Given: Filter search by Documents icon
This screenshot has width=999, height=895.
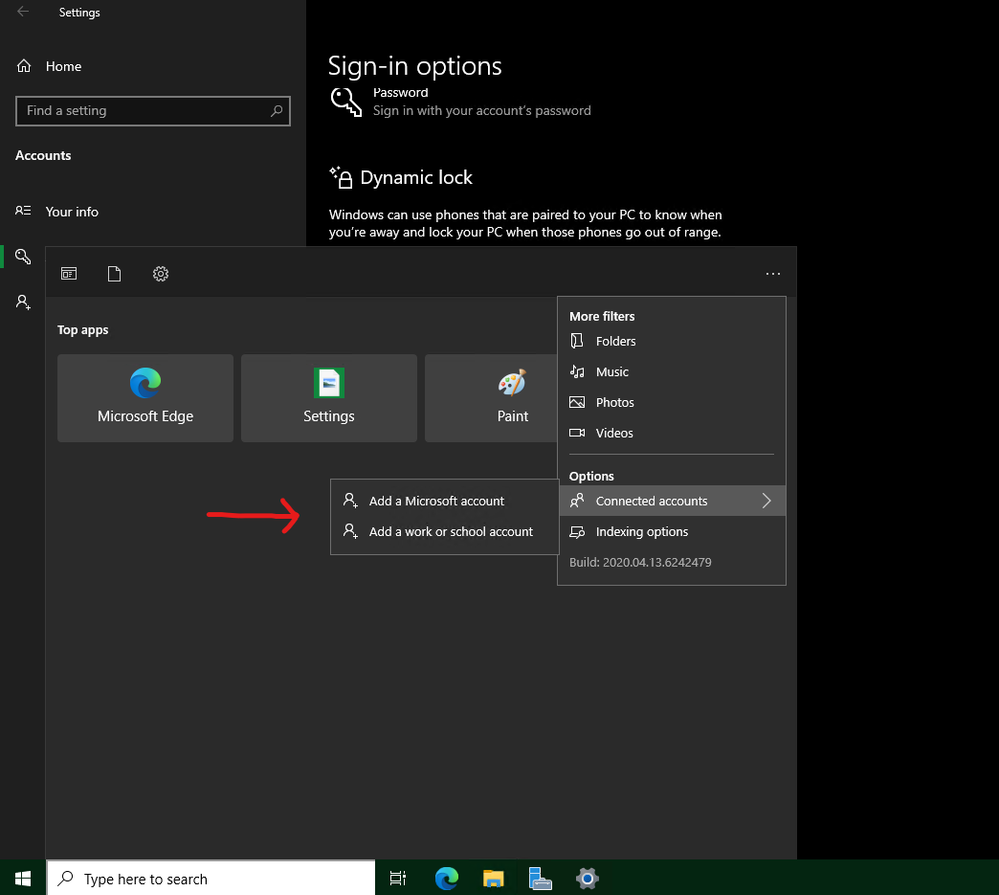Looking at the screenshot, I should click(114, 274).
